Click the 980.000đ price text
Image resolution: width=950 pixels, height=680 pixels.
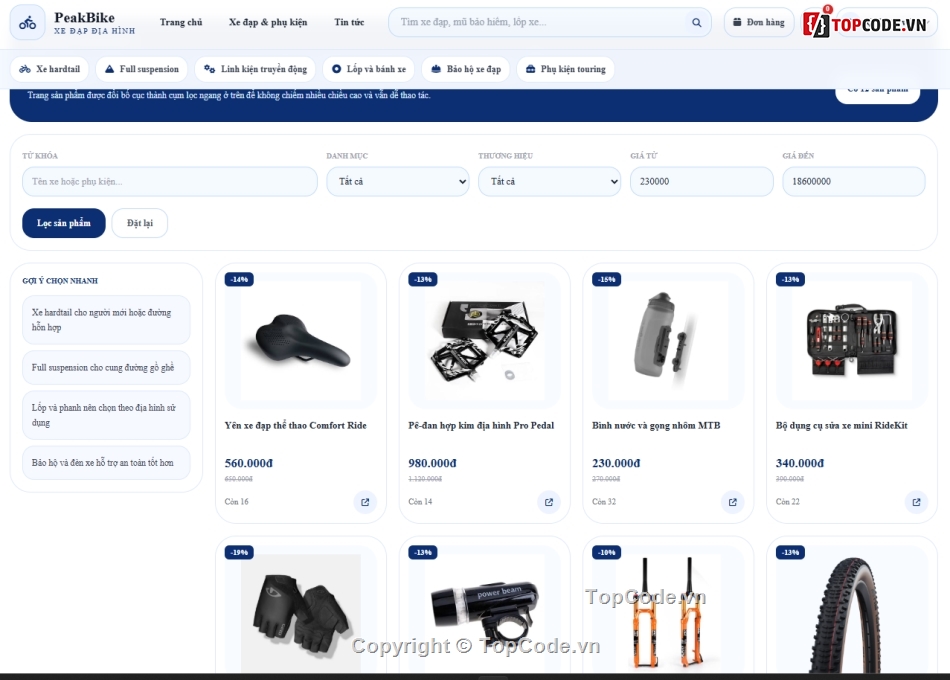pyautogui.click(x=432, y=463)
